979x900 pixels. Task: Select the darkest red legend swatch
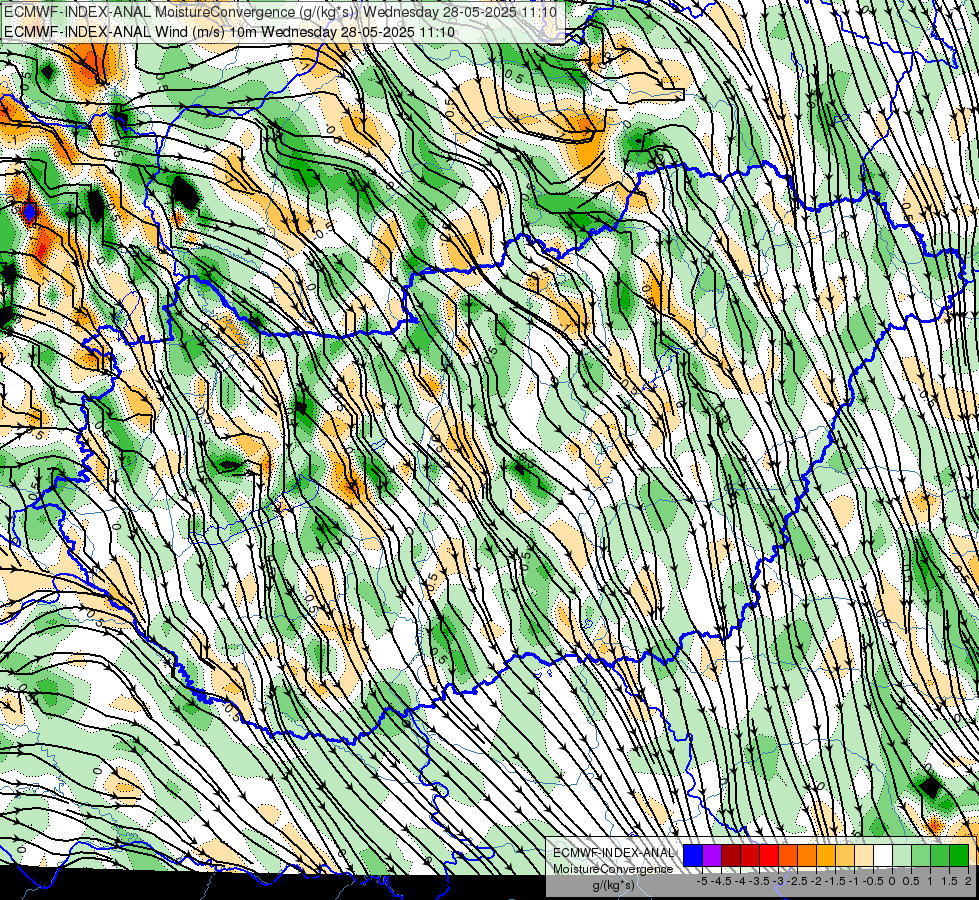(731, 855)
